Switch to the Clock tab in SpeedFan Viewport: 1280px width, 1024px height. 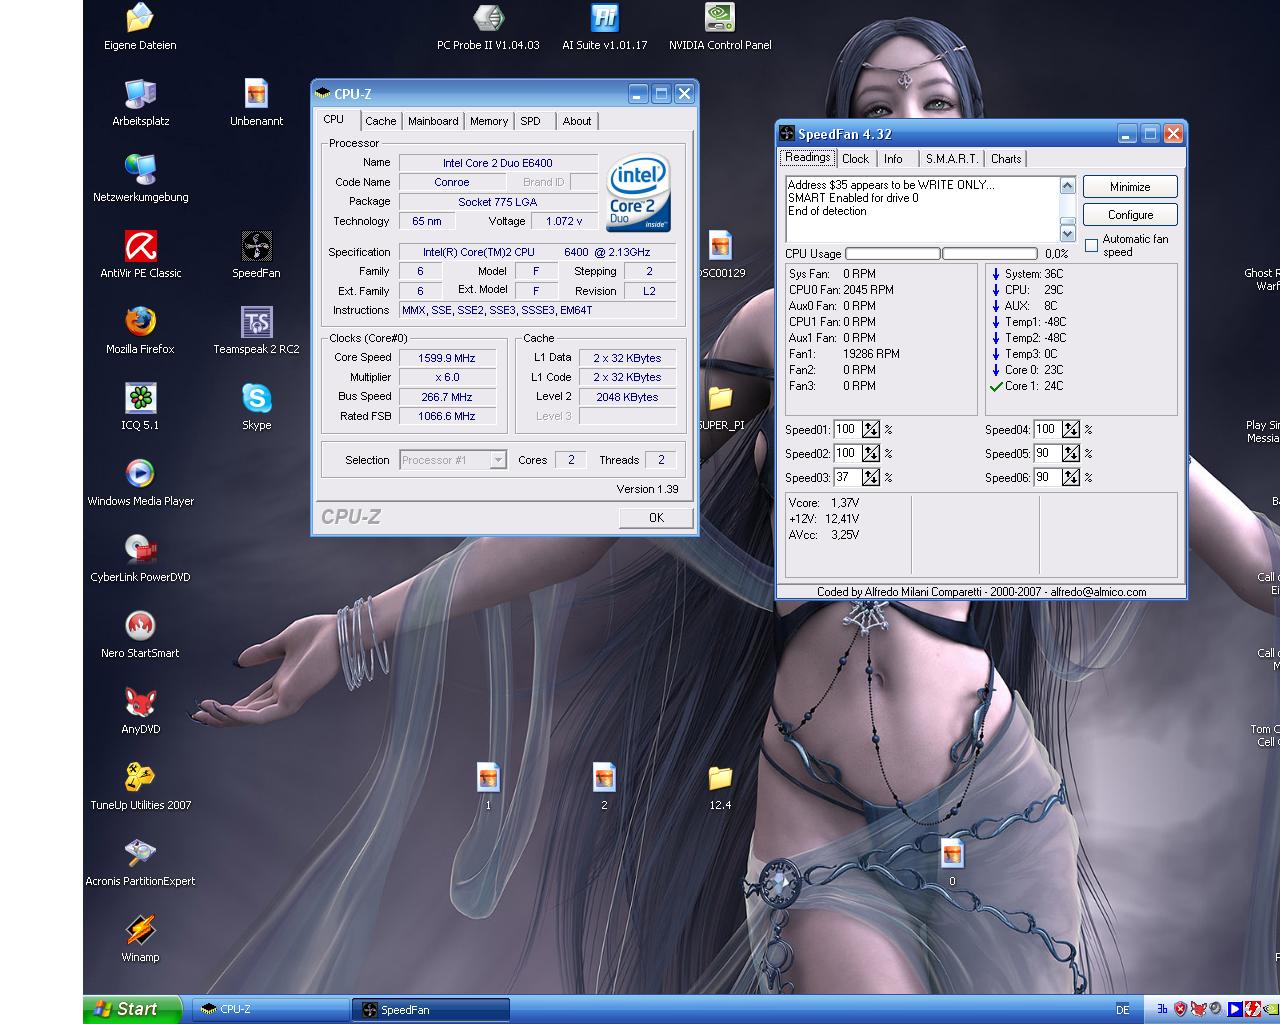point(855,159)
